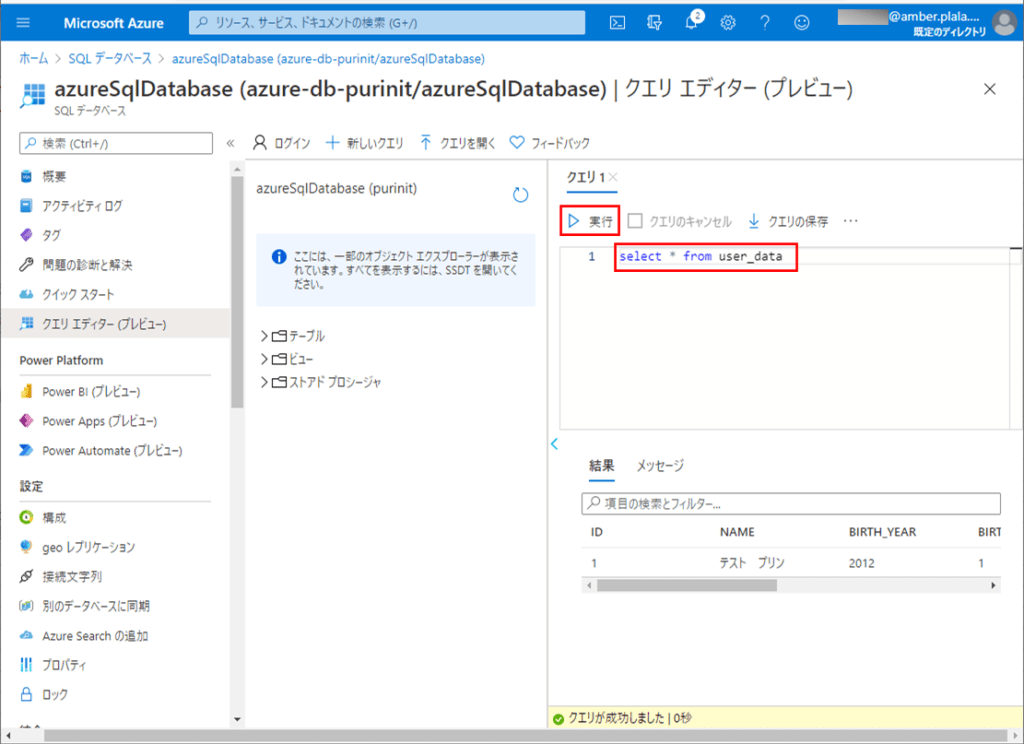This screenshot has width=1024, height=744.
Task: Collapse the left menu with double chevron
Action: (x=230, y=143)
